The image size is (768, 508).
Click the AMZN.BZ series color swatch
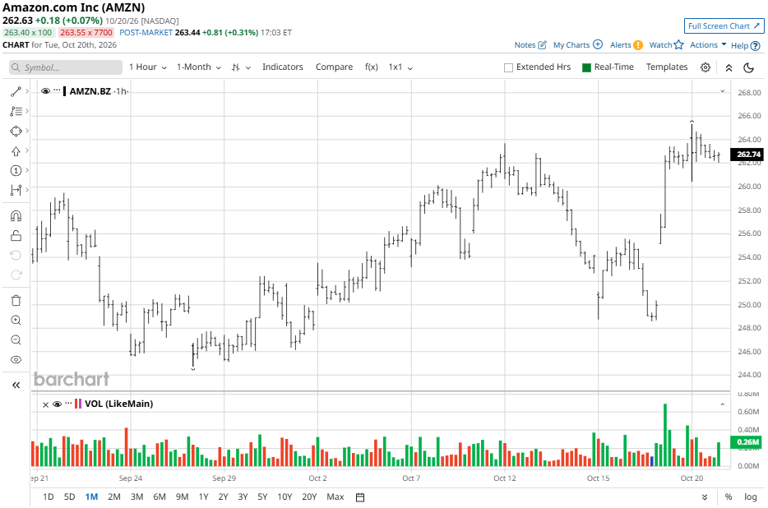(x=65, y=91)
